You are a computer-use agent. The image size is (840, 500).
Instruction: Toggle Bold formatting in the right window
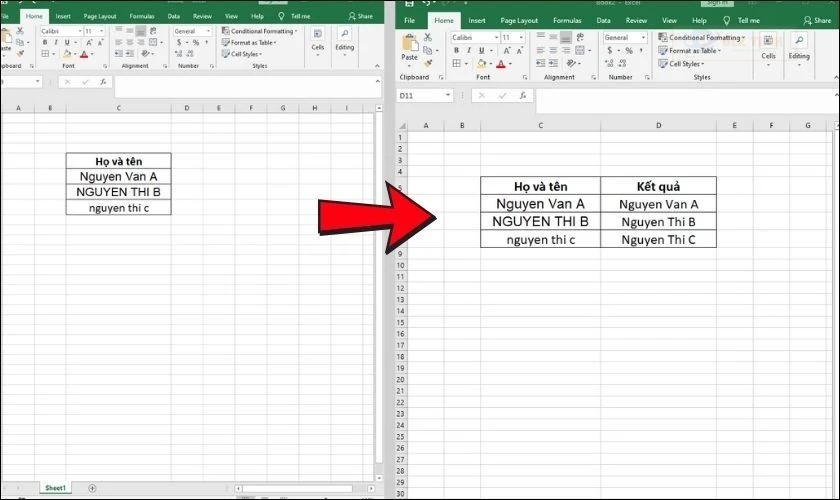[455, 51]
